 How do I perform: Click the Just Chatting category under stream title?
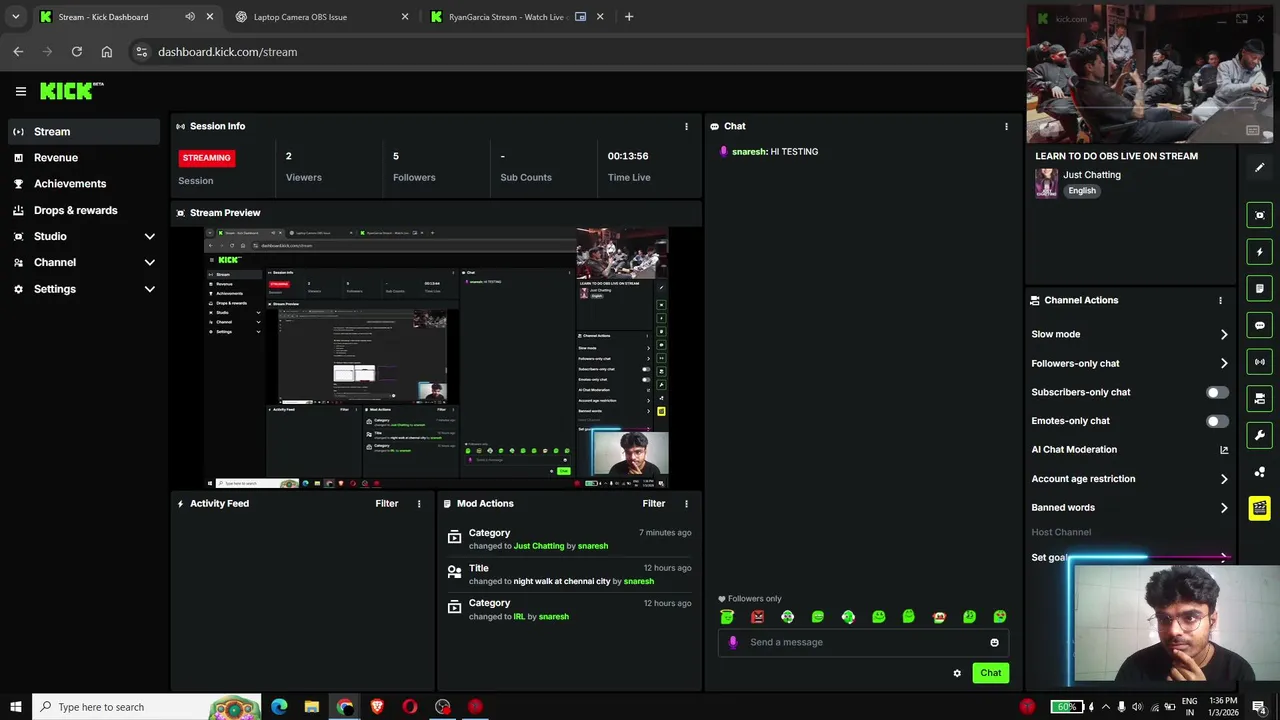coord(1091,175)
